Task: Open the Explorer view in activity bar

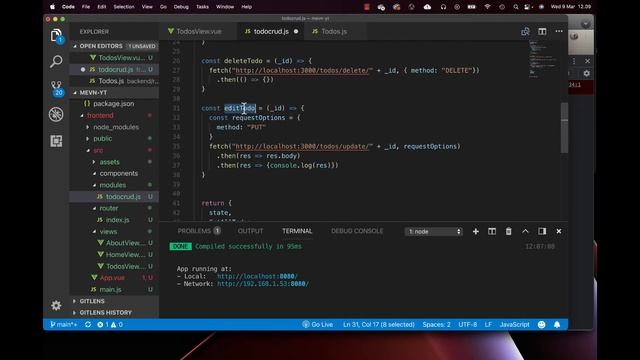Action: [56, 36]
